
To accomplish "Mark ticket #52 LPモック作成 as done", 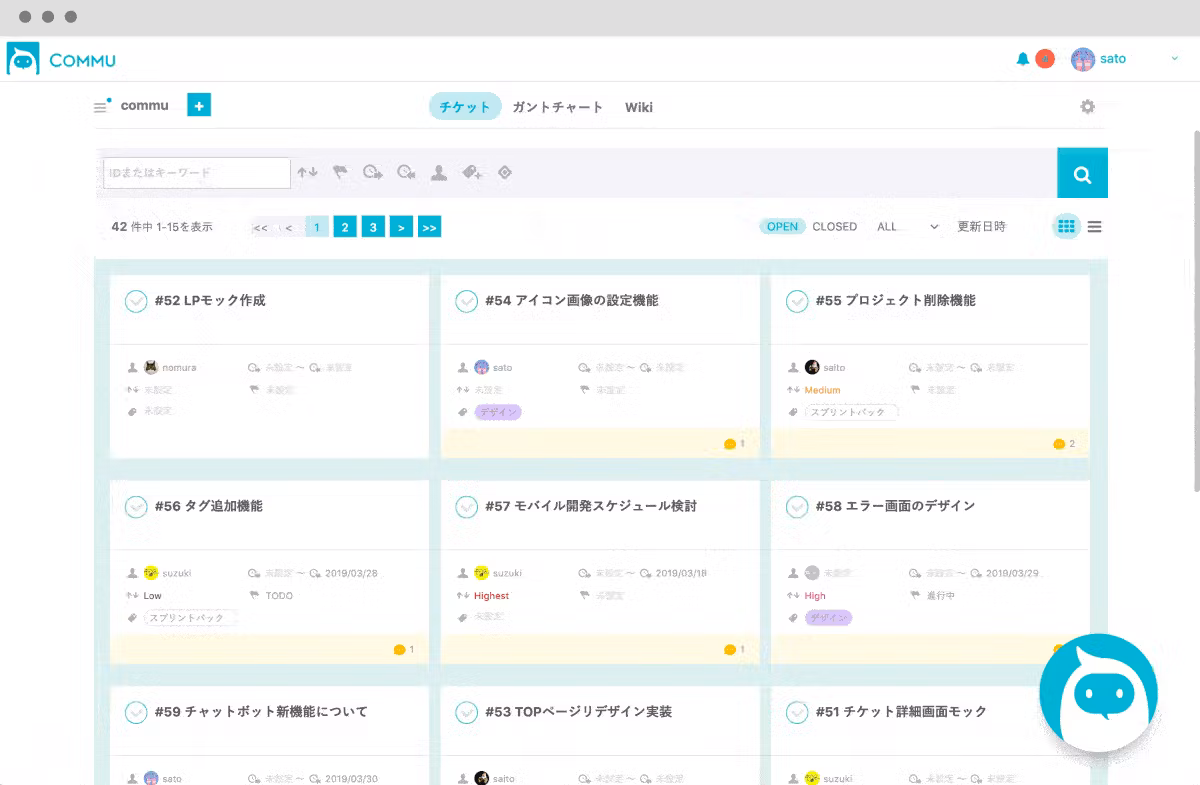I will tap(136, 301).
